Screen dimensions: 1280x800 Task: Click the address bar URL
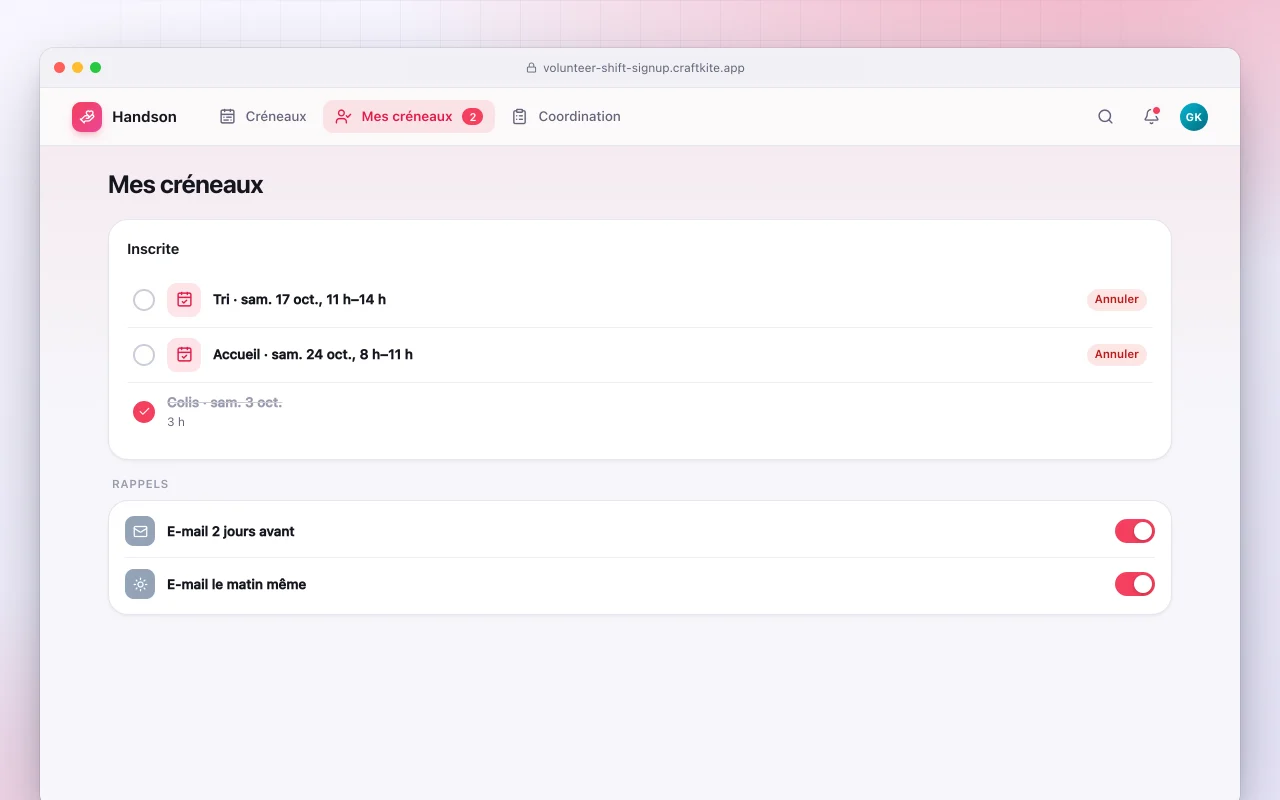pyautogui.click(x=644, y=68)
